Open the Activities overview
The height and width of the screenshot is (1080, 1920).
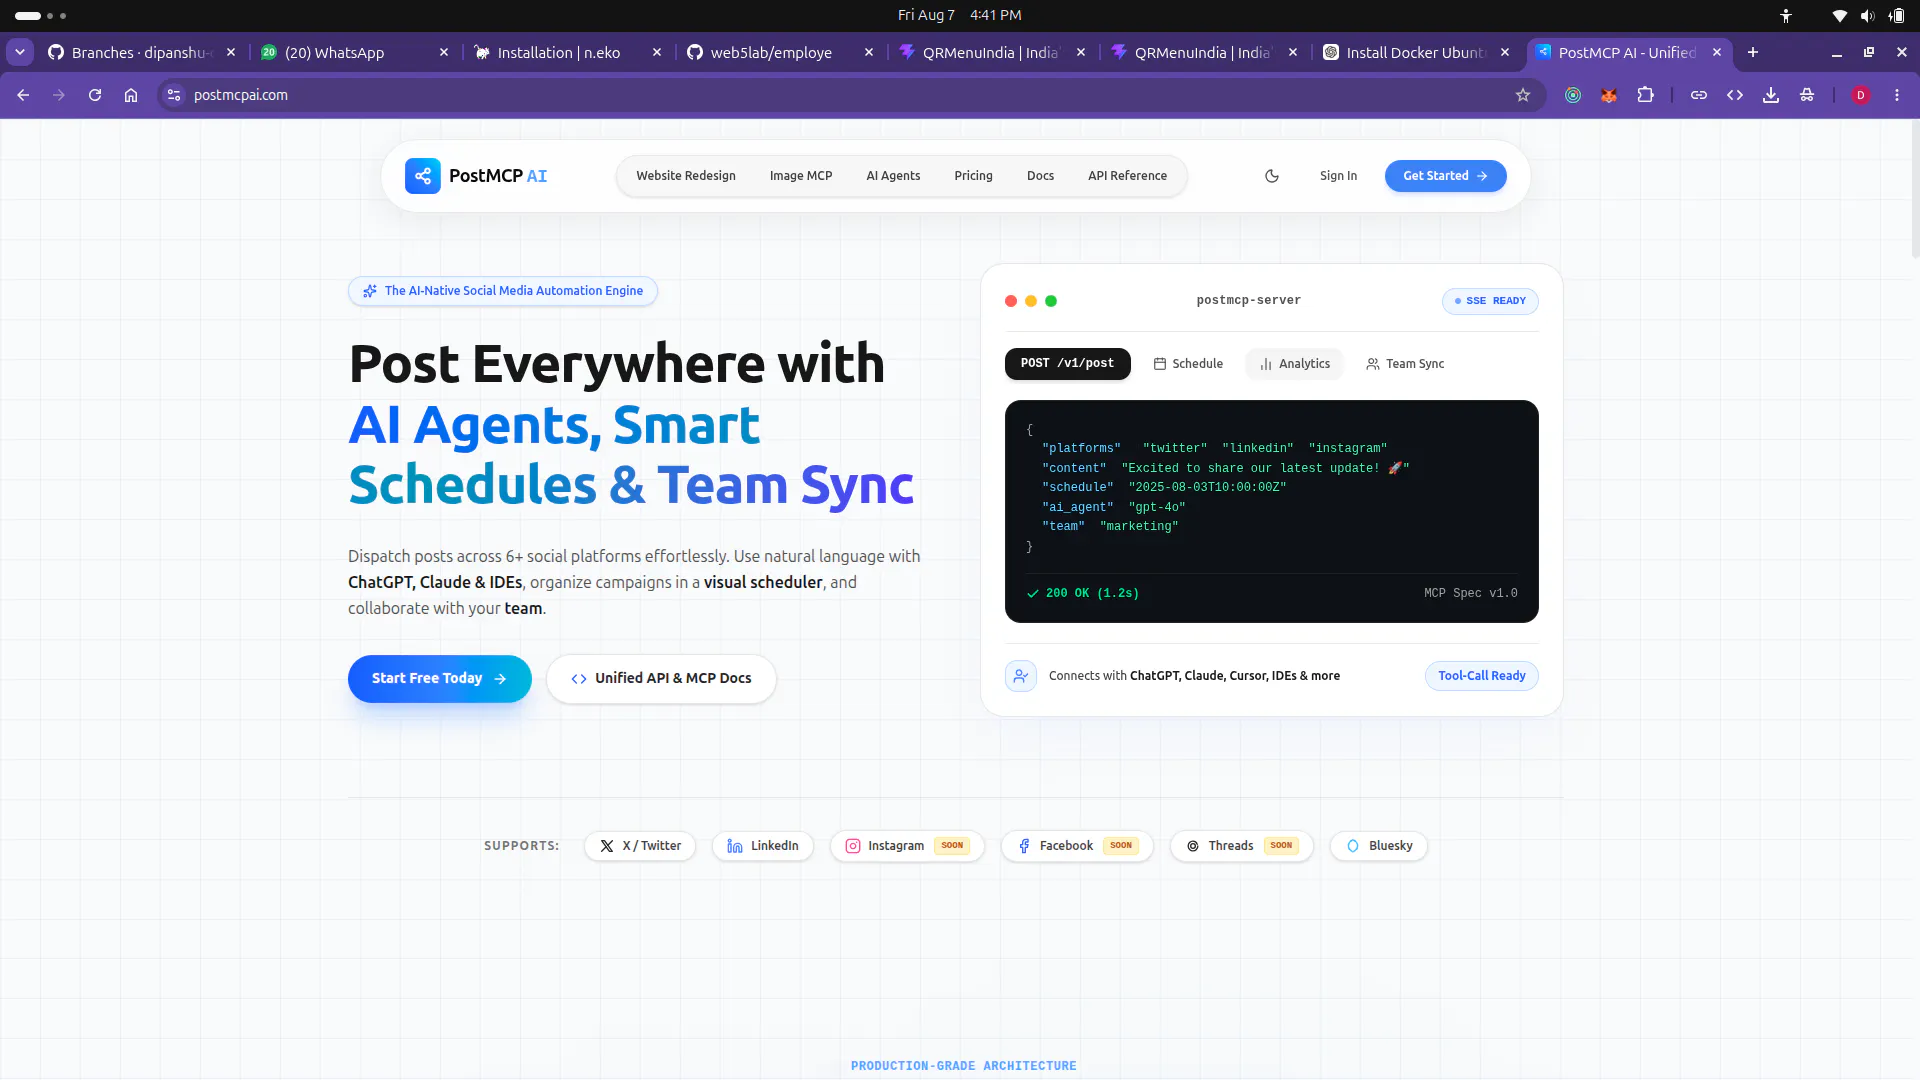point(41,15)
